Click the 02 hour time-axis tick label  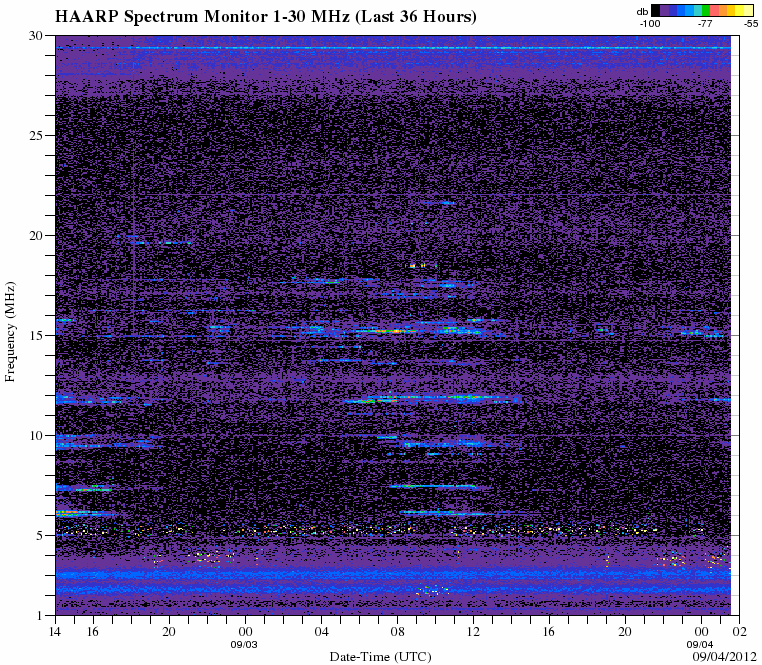tap(739, 631)
